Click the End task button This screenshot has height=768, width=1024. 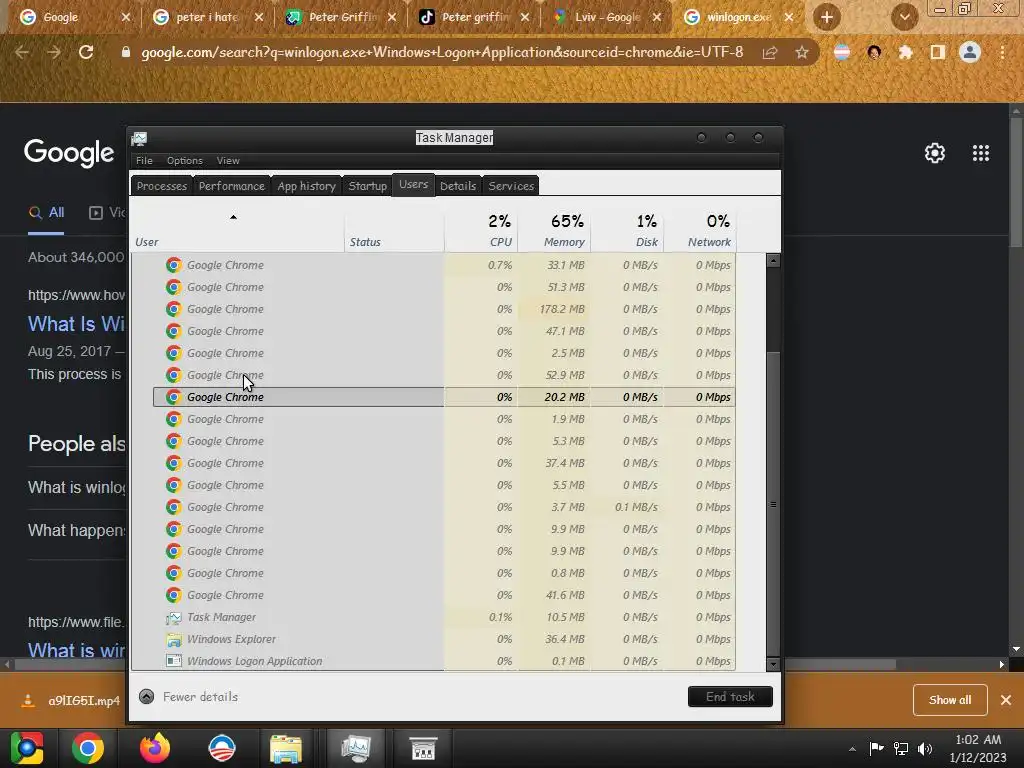[730, 697]
